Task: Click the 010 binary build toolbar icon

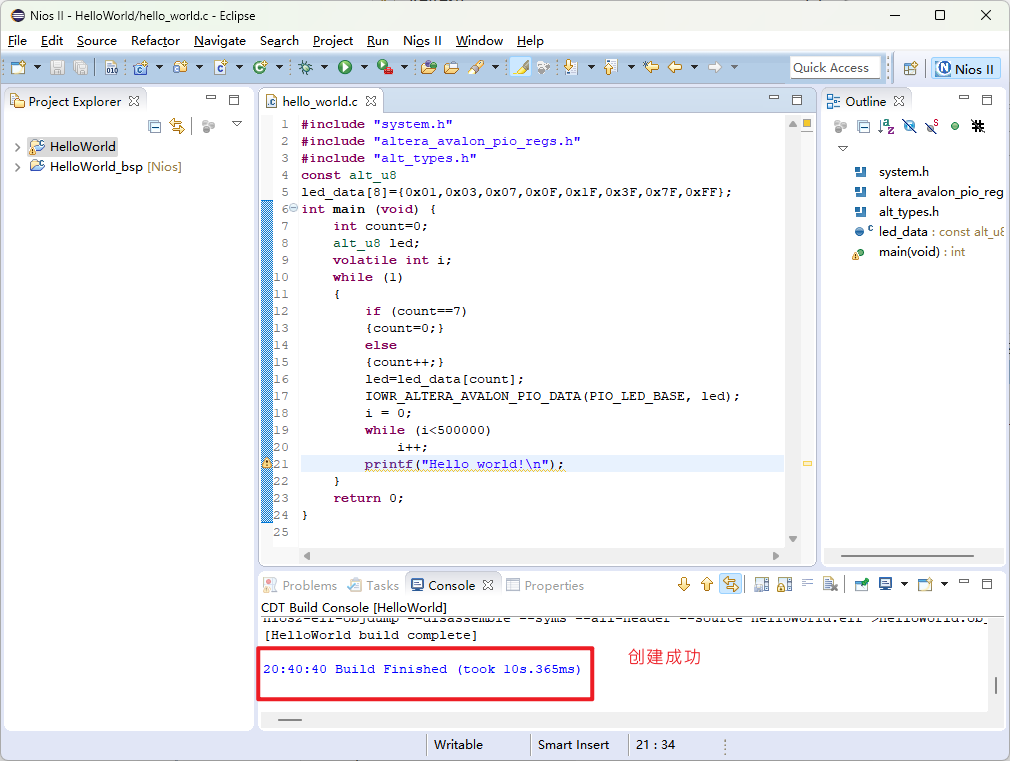Action: [x=111, y=67]
